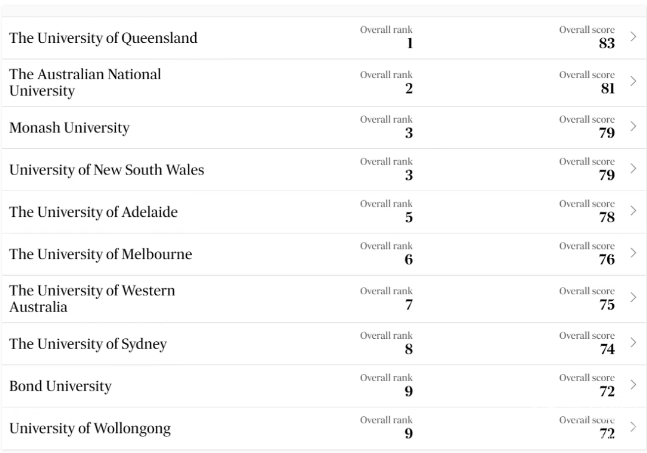Expand University of New South Wales chevron
The image size is (647, 453).
pyautogui.click(x=633, y=168)
